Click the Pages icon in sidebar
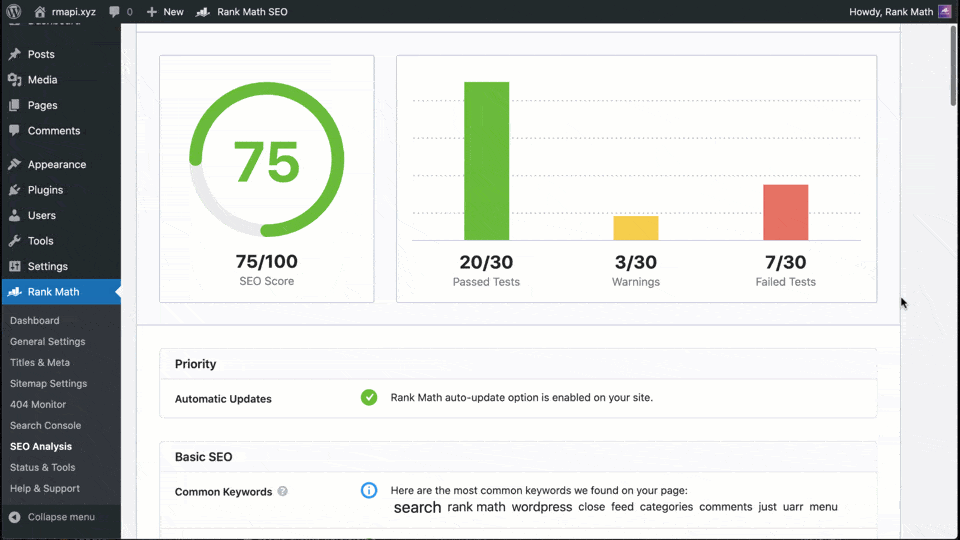Viewport: 960px width, 540px height. pyautogui.click(x=15, y=105)
